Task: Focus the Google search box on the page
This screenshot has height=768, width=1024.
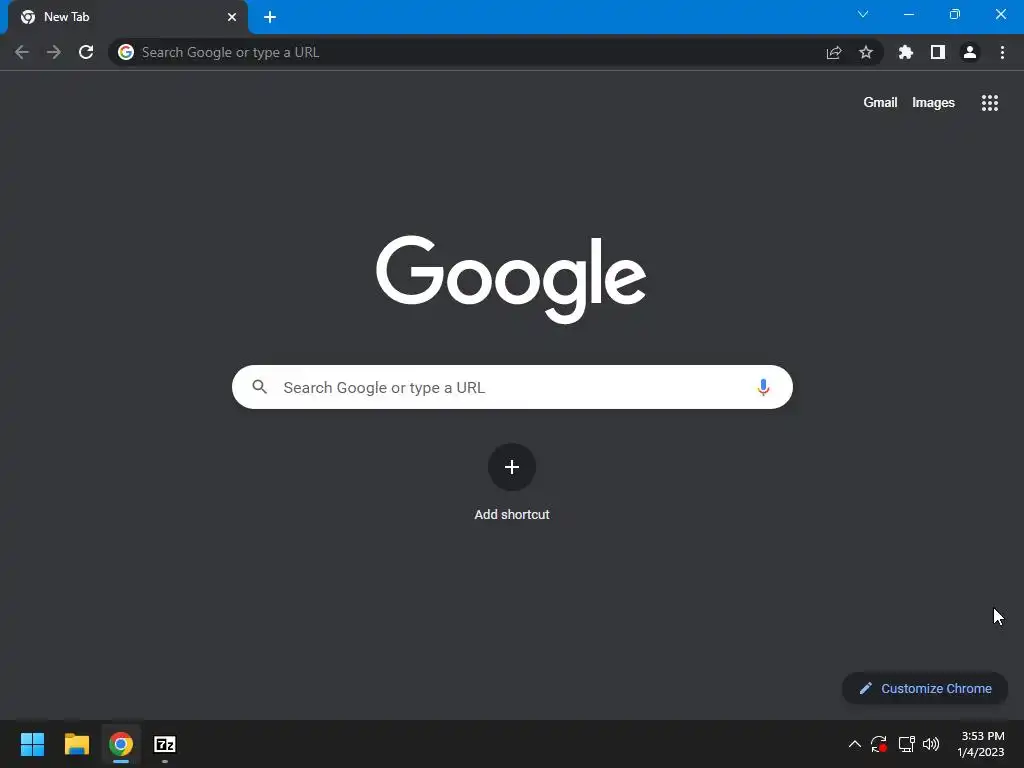Action: tap(512, 387)
